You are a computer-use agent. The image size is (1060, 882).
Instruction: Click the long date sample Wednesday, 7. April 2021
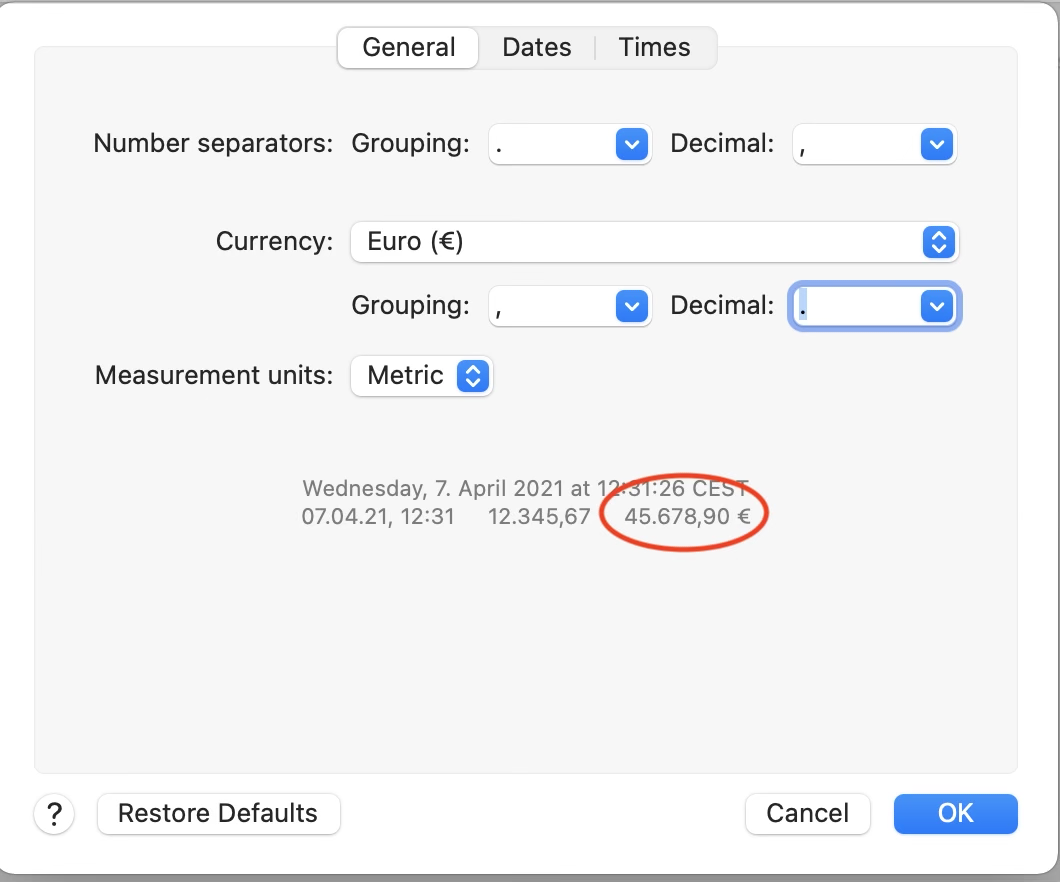(x=433, y=489)
